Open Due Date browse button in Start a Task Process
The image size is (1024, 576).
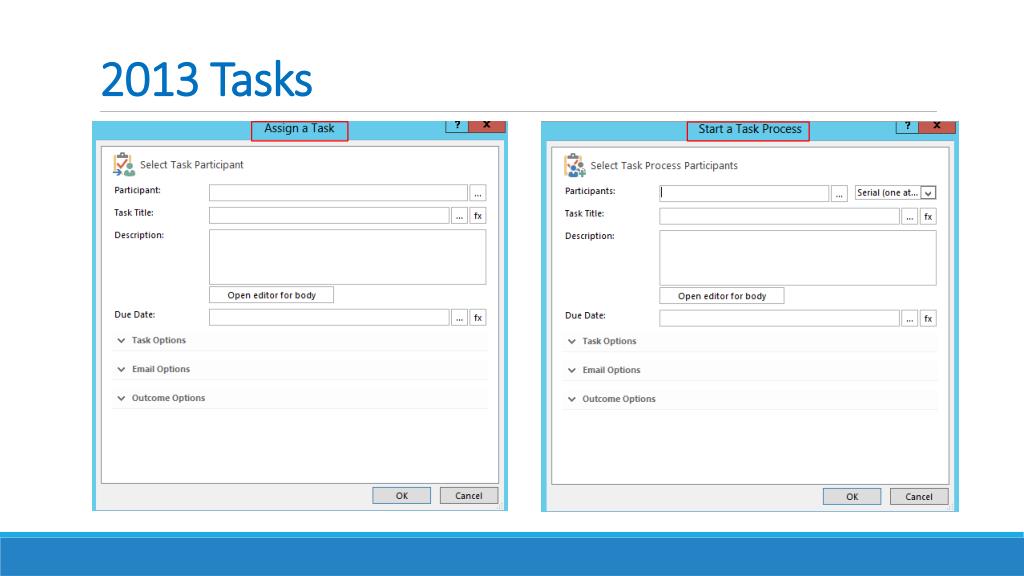coord(910,319)
